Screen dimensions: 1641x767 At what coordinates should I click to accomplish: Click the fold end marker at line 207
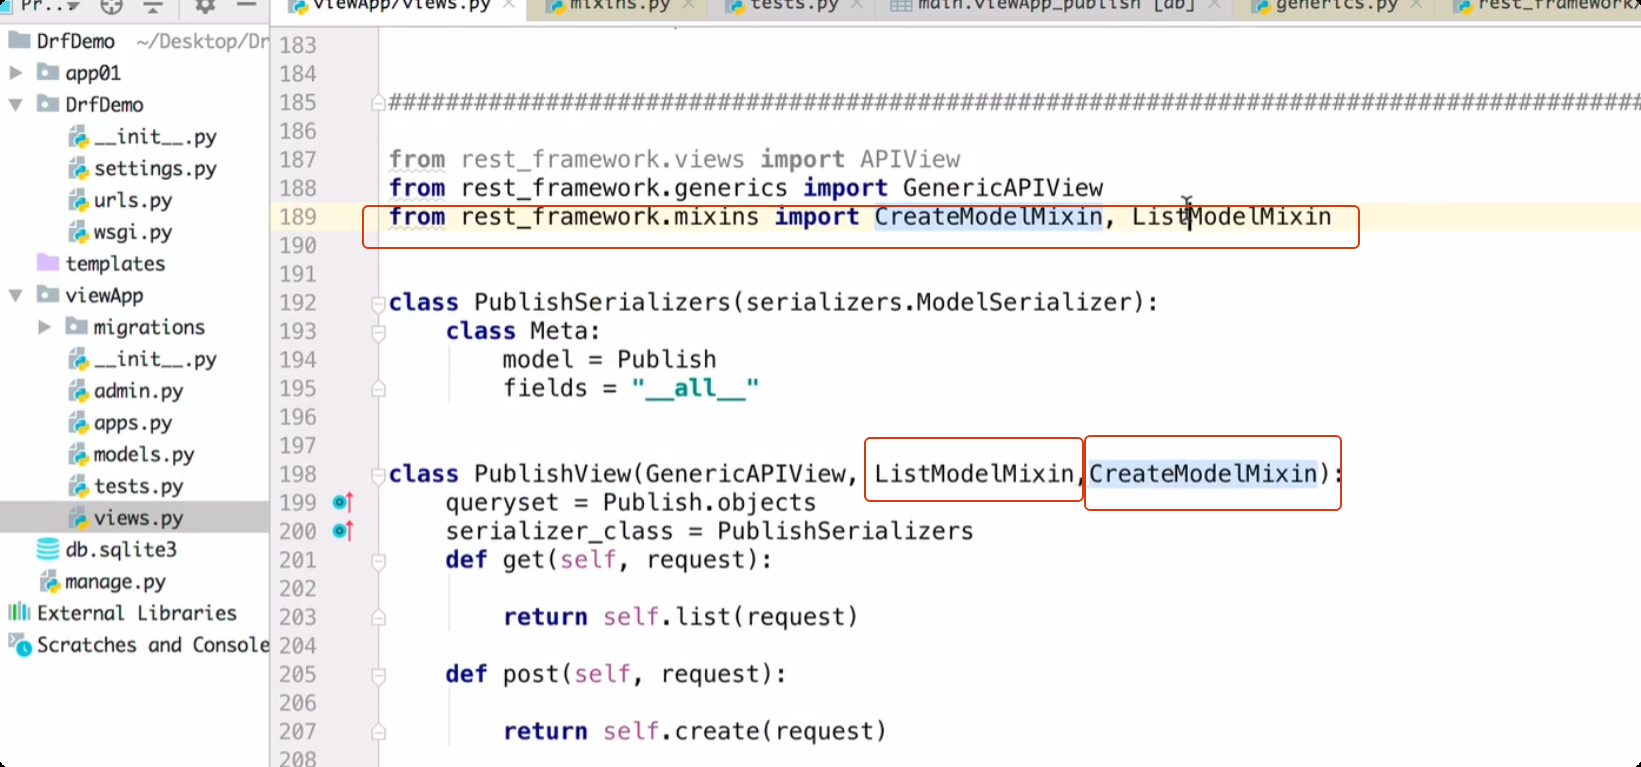click(x=379, y=732)
